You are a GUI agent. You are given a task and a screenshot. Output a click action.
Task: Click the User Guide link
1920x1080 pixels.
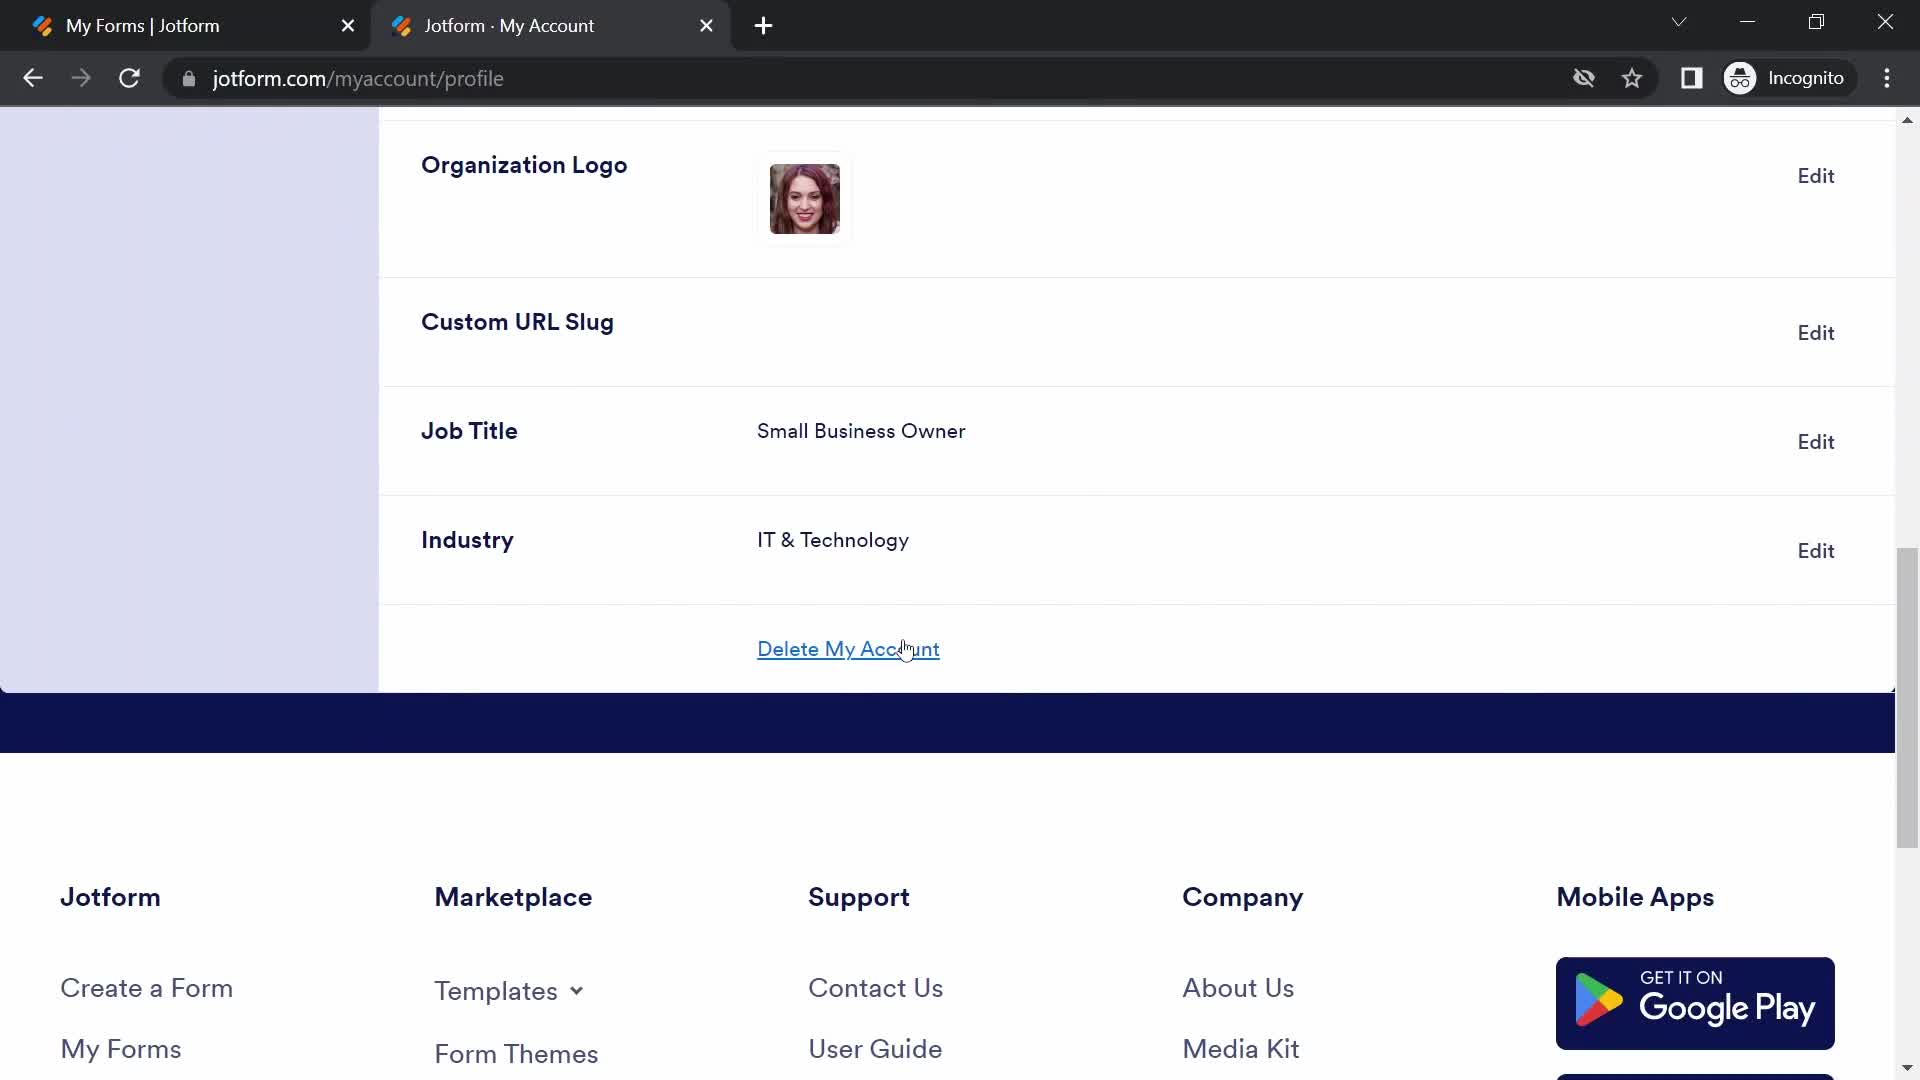pyautogui.click(x=876, y=1048)
